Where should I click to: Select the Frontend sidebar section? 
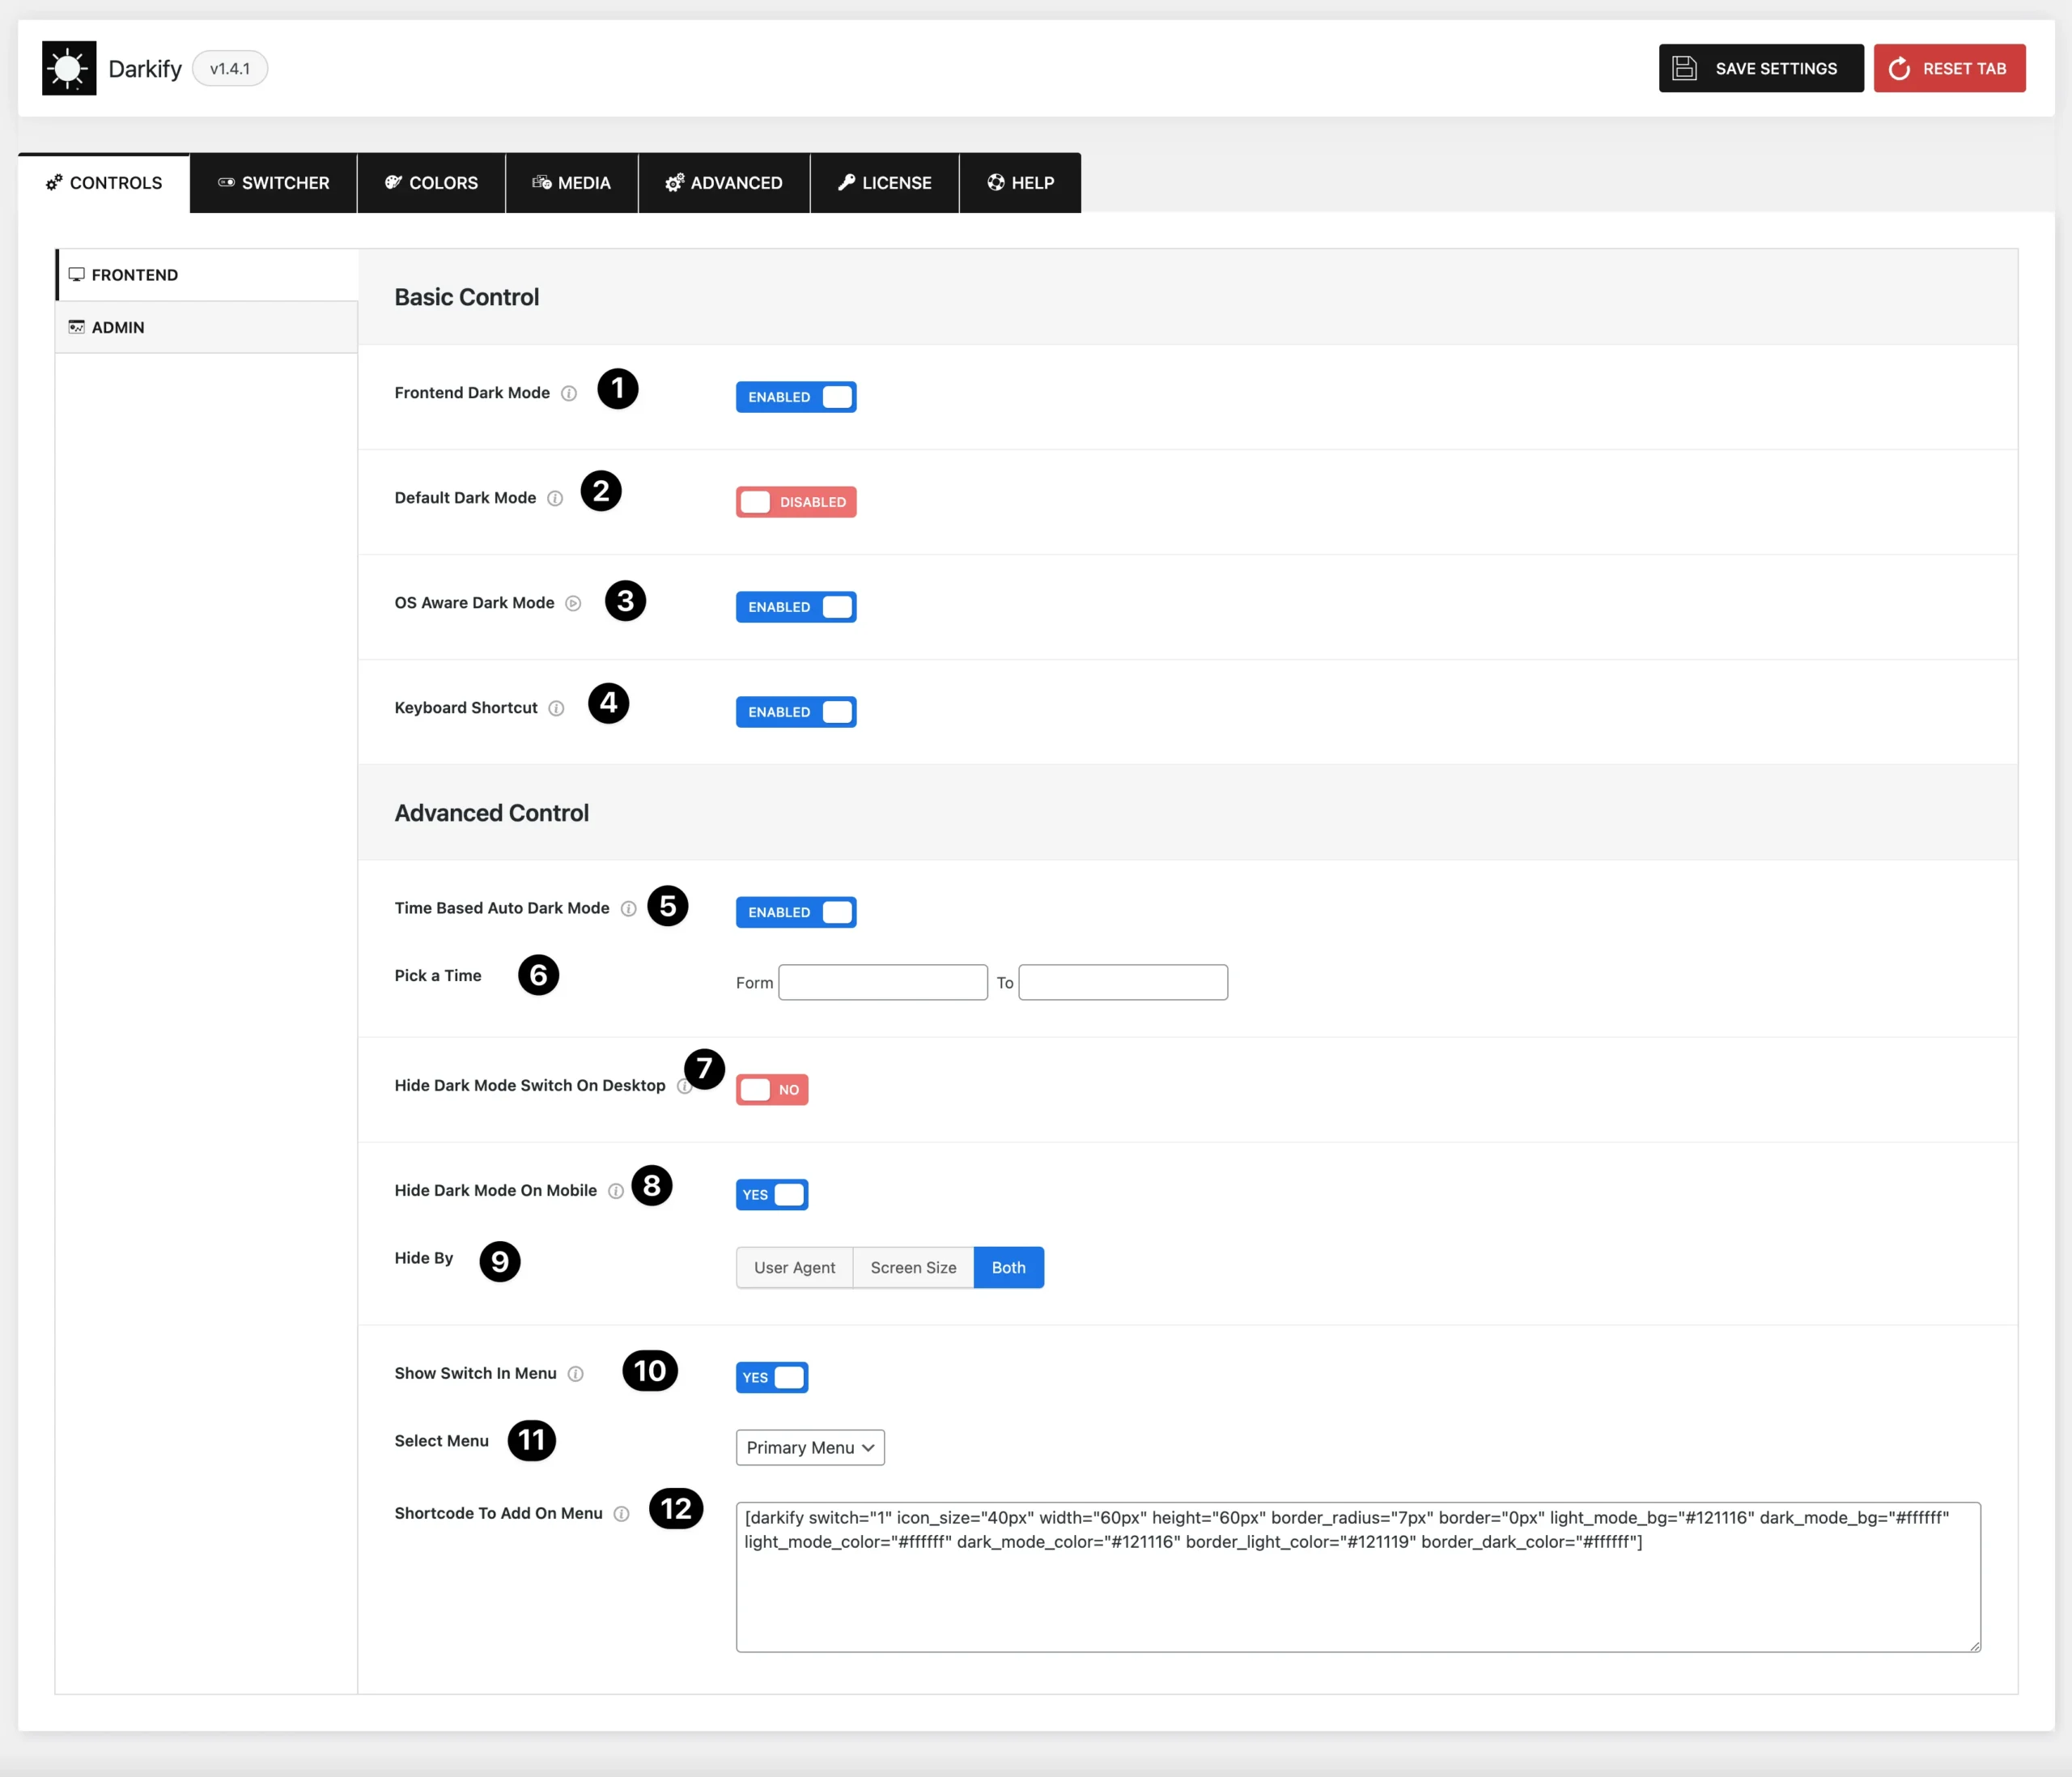[207, 275]
